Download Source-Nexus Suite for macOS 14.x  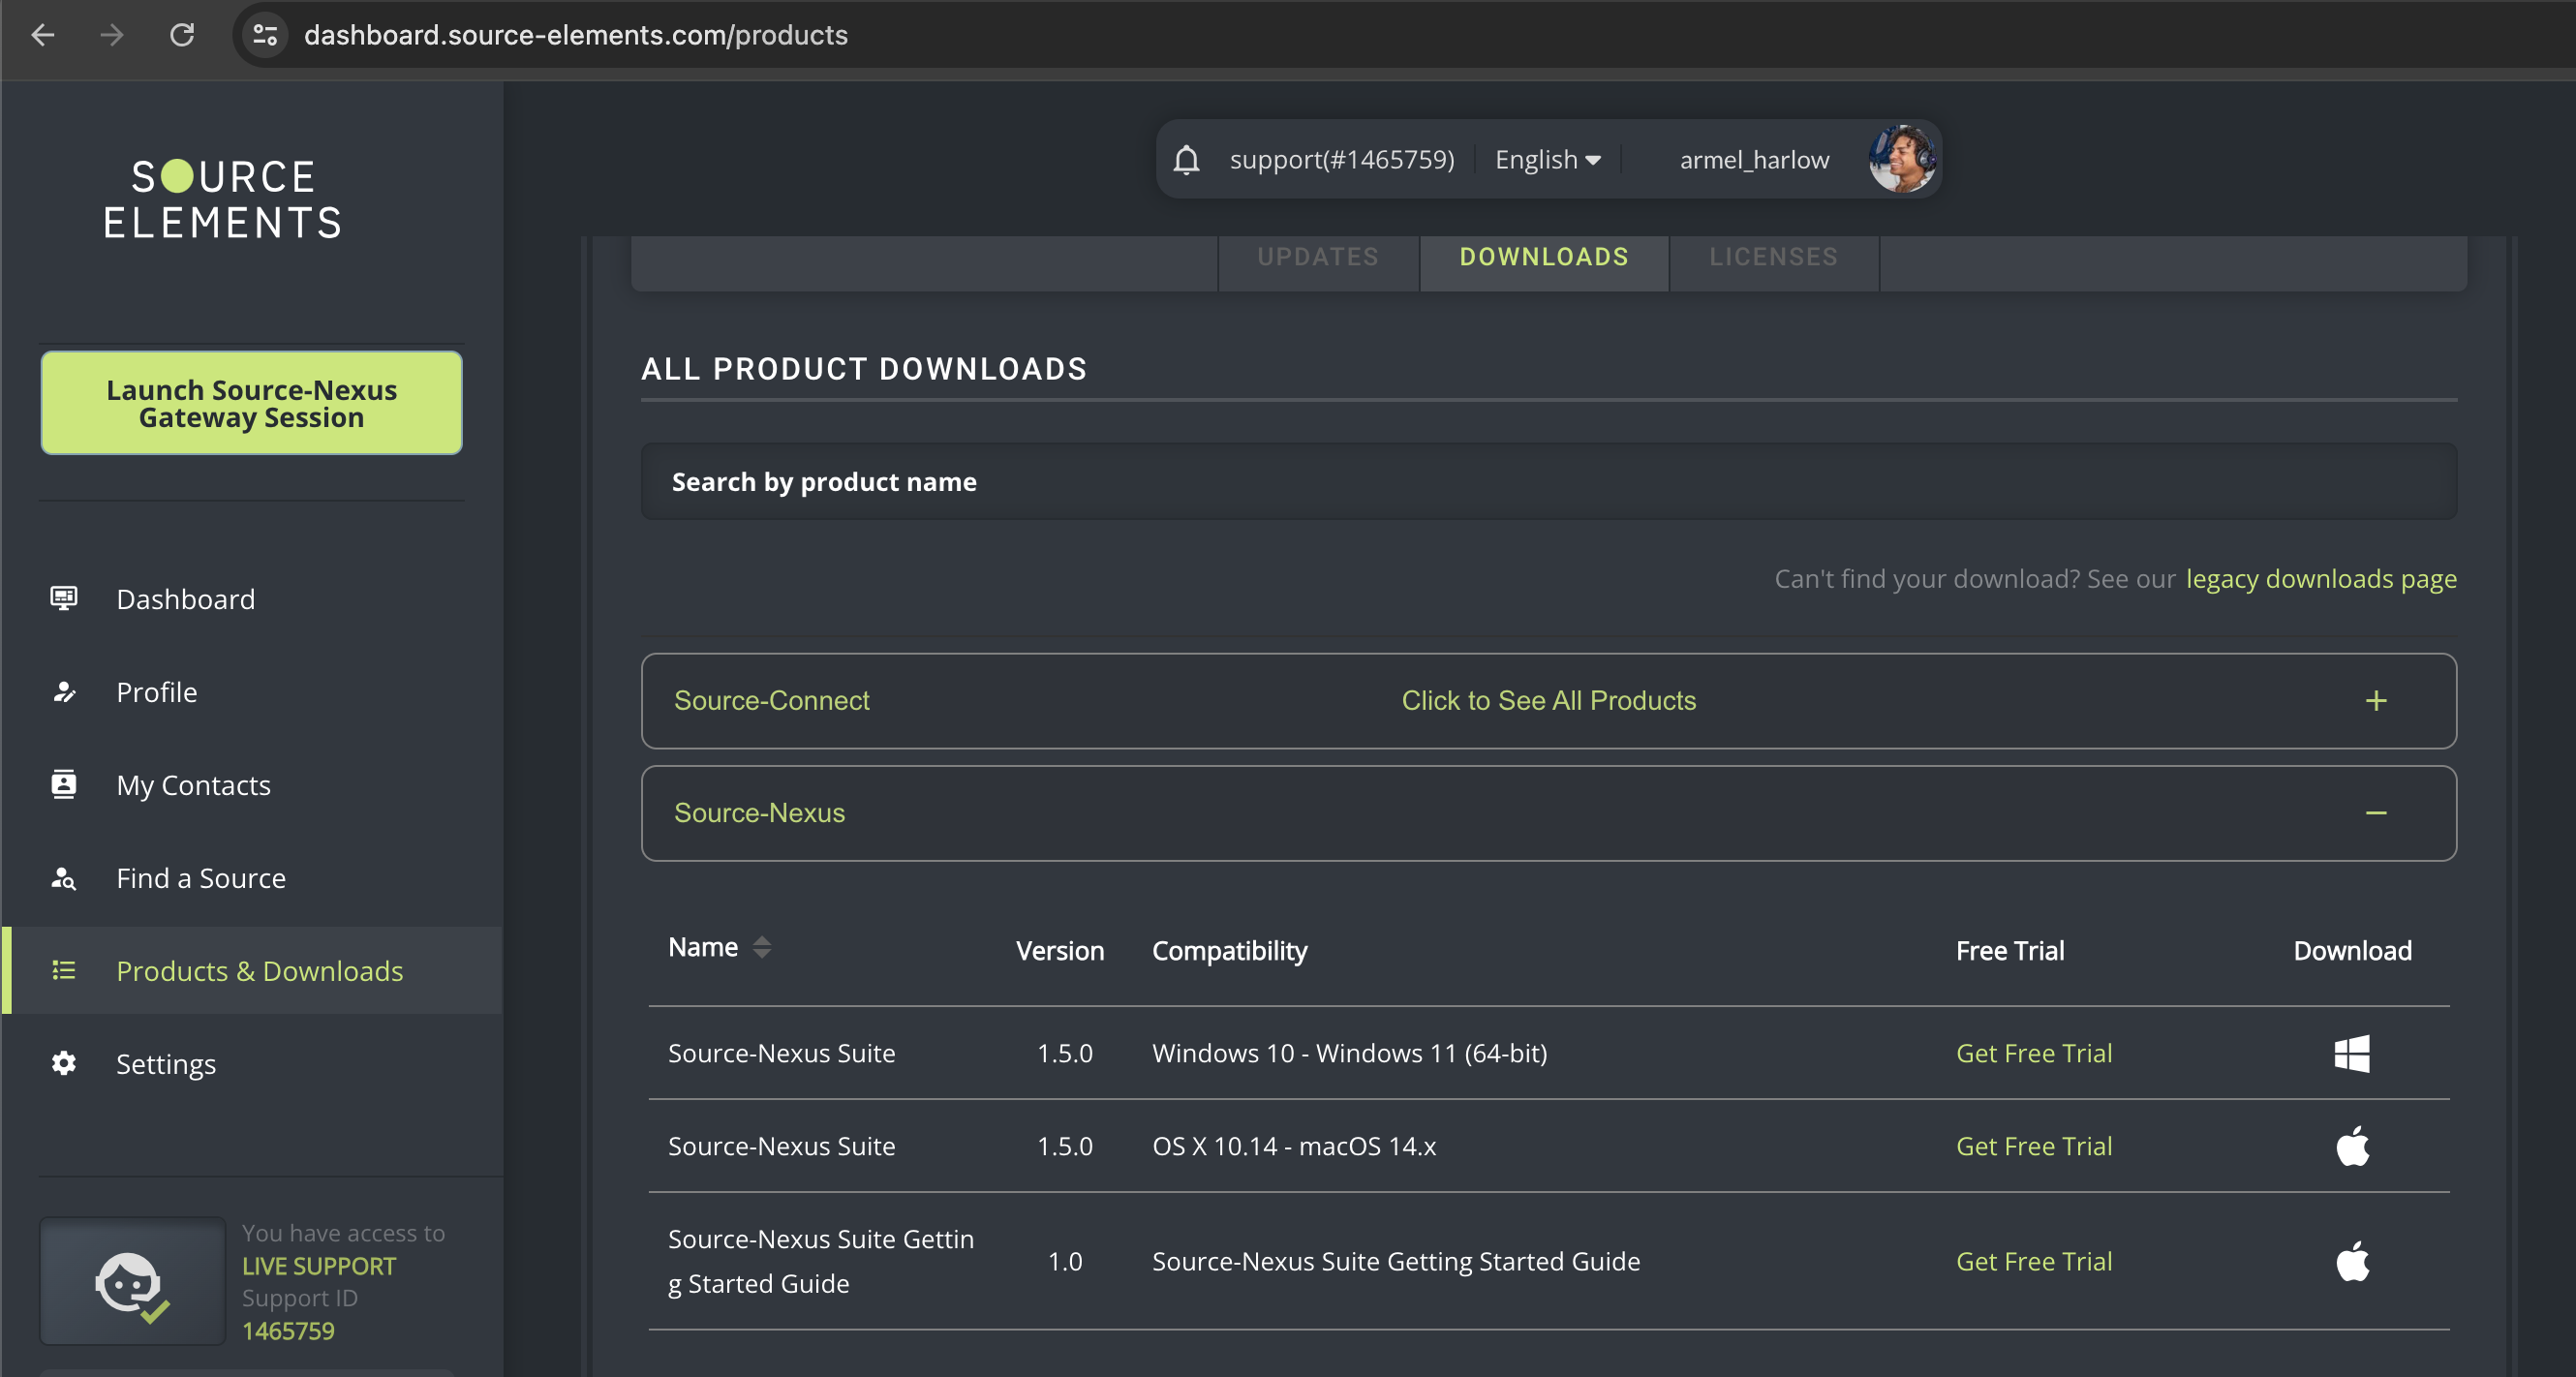click(2351, 1146)
